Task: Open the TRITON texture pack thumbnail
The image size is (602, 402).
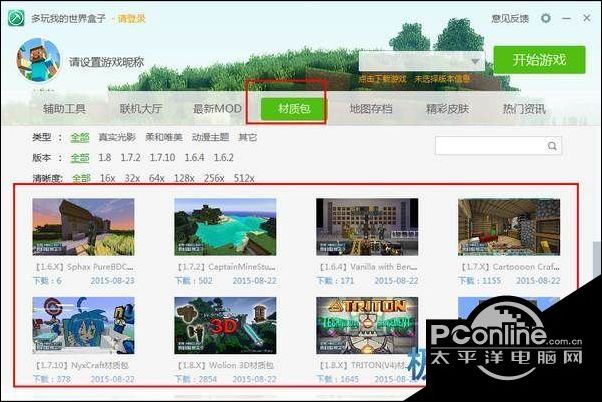Action: pyautogui.click(x=352, y=325)
